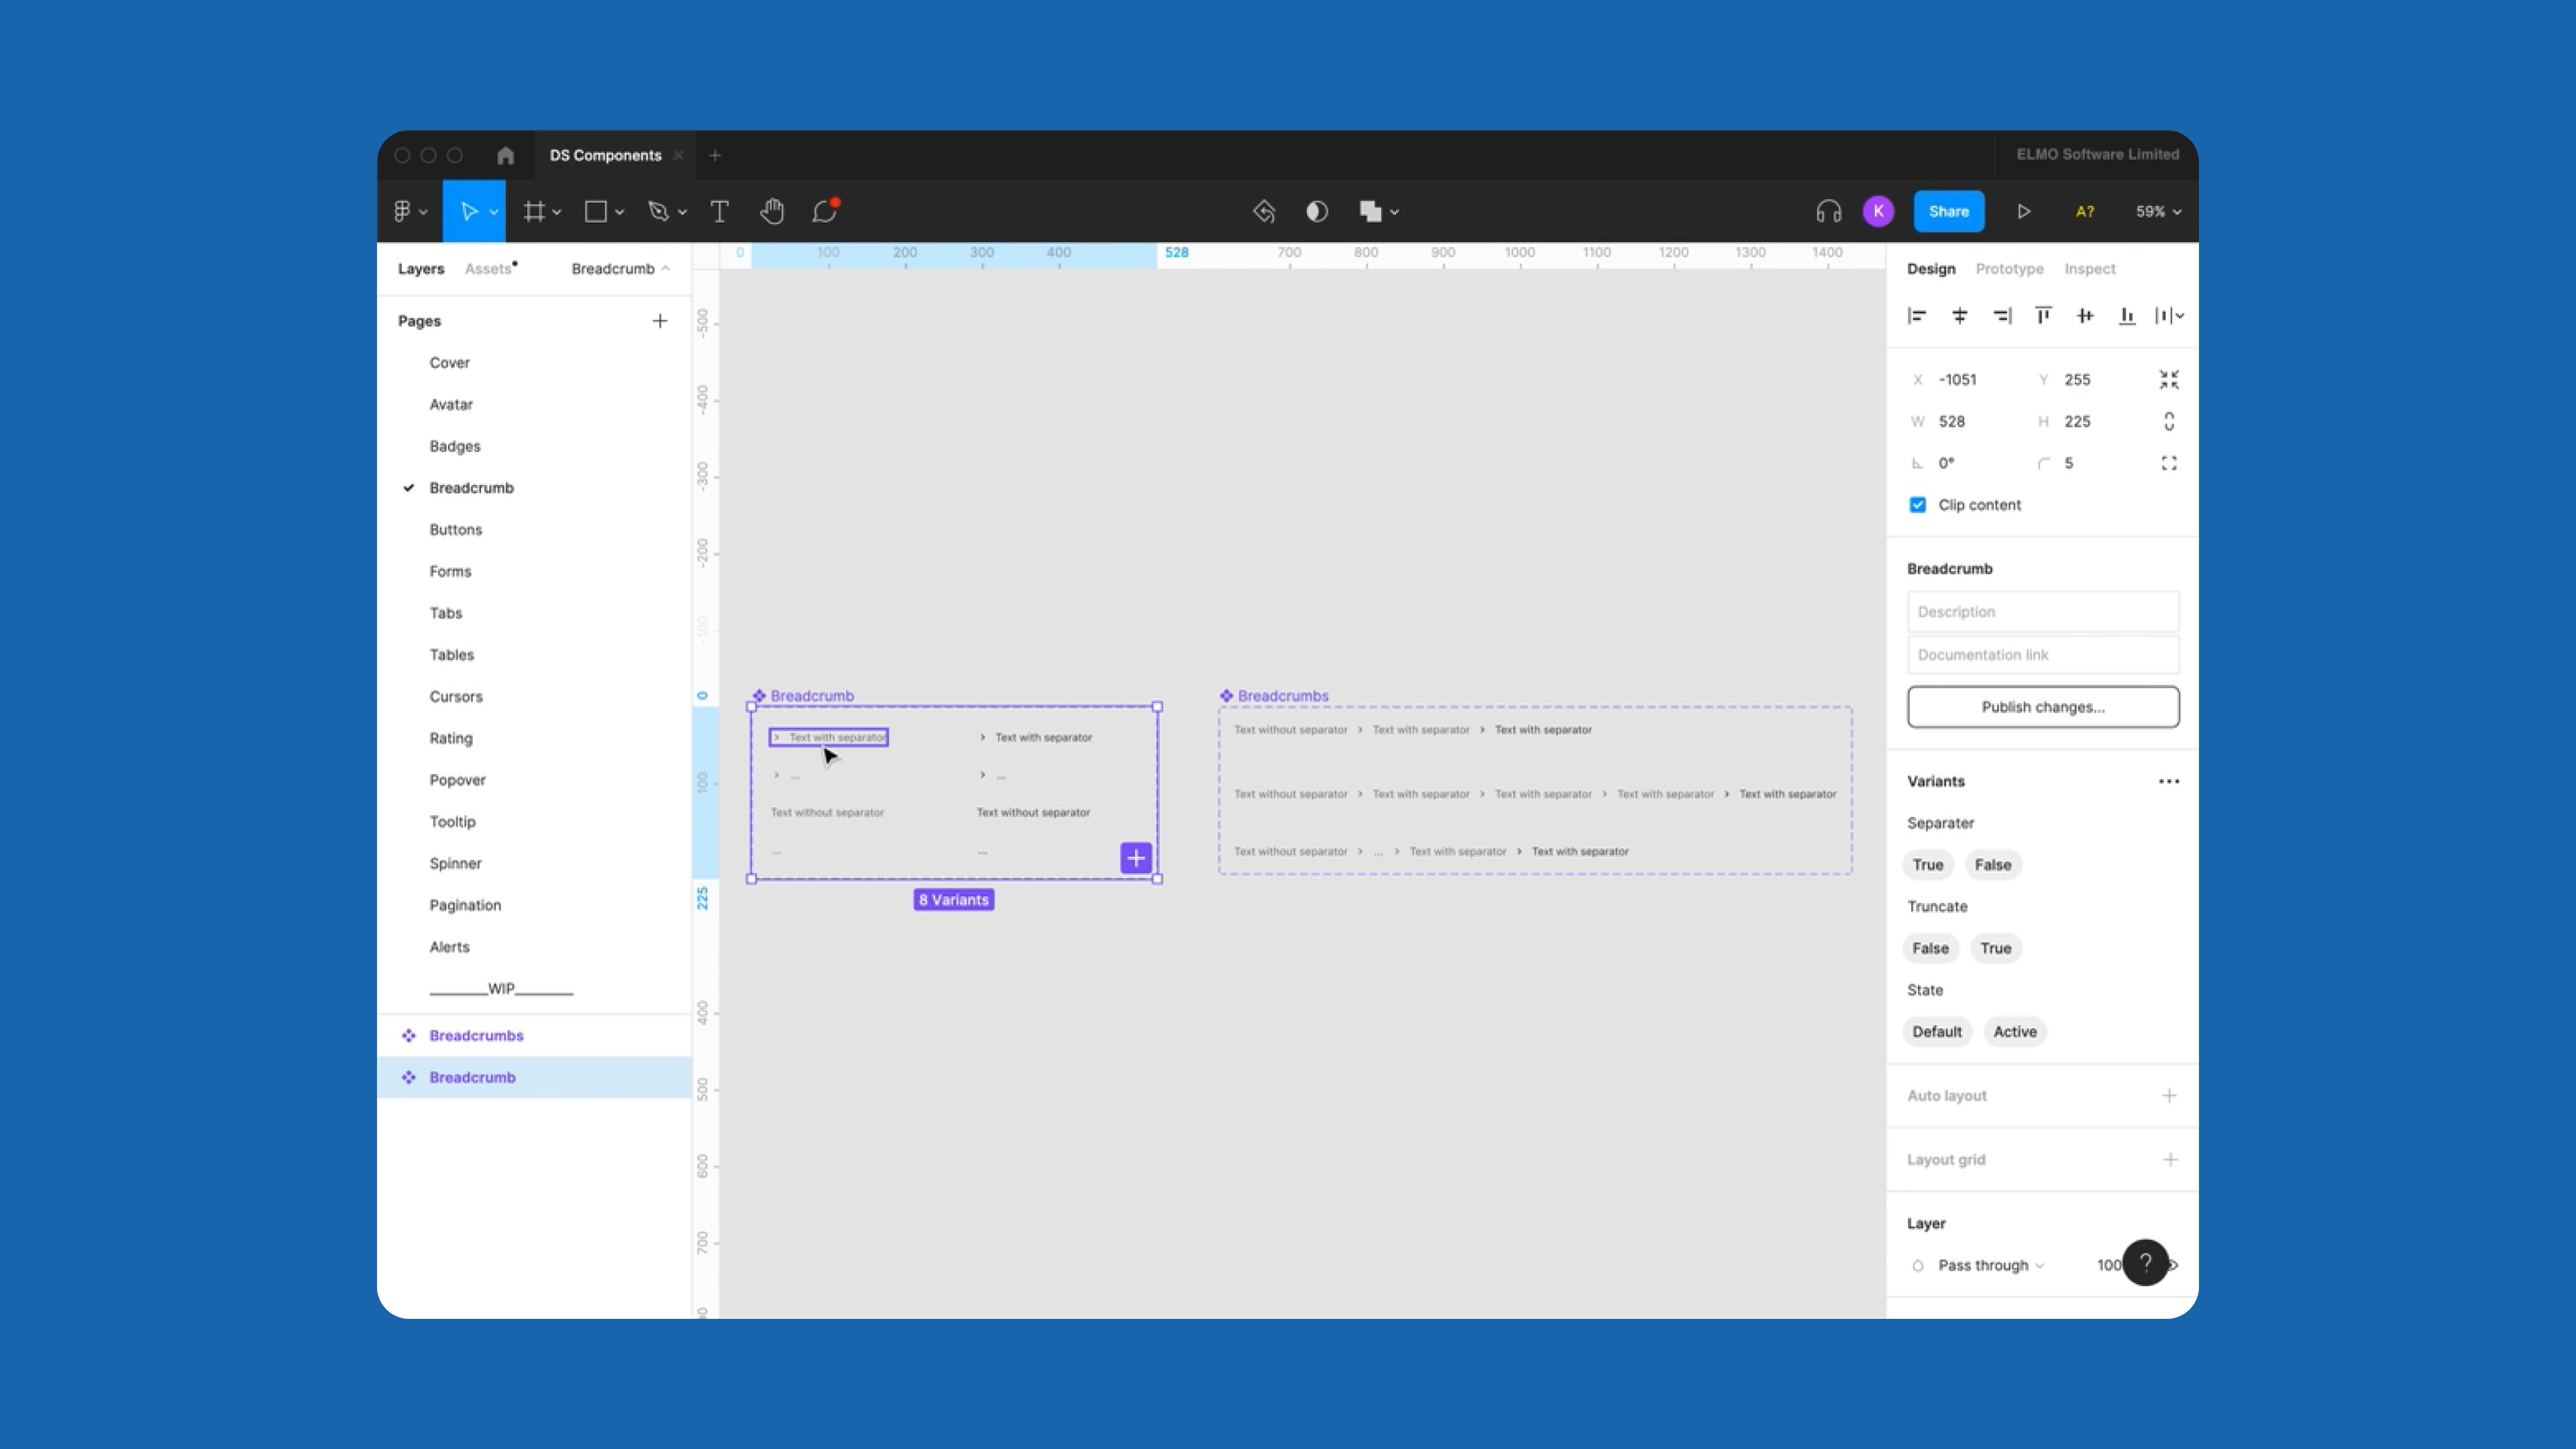Select the Pen tool

[658, 211]
